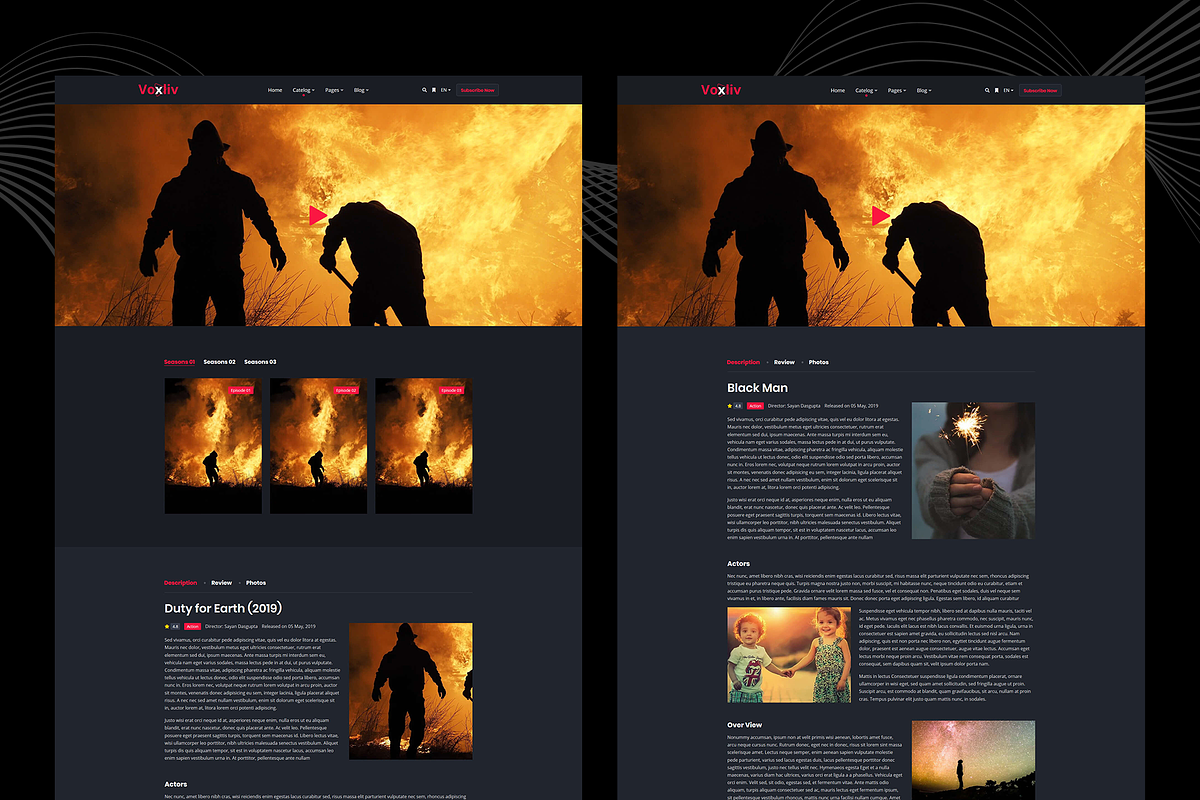
Task: Open the Review tab on the left page
Action: point(221,582)
